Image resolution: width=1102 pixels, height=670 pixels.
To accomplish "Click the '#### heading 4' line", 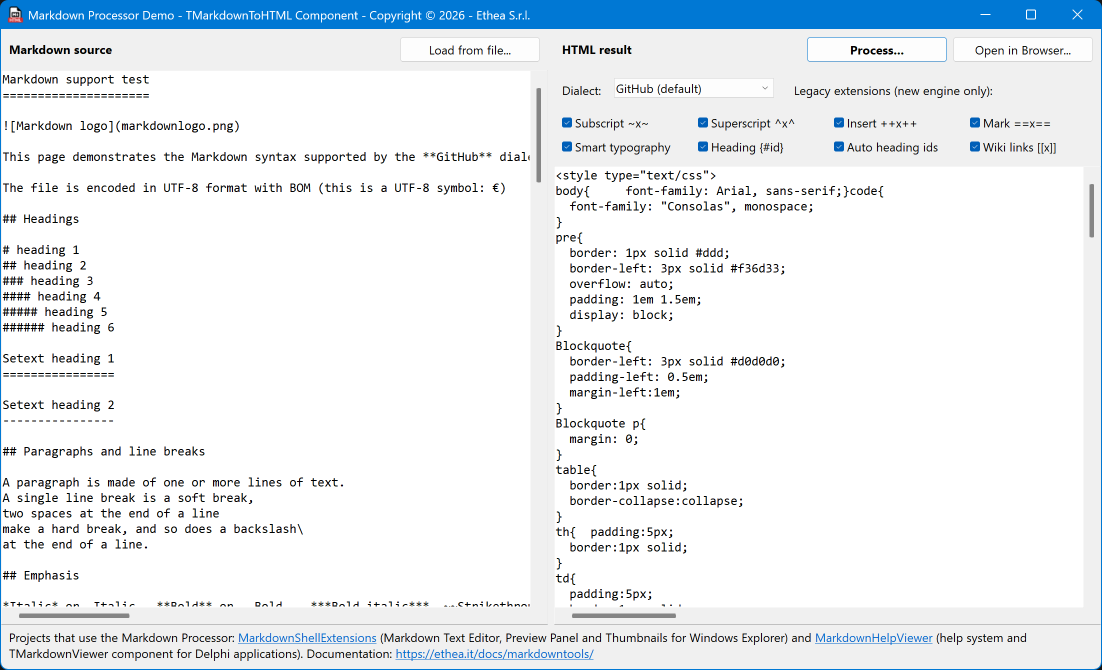I will (51, 296).
